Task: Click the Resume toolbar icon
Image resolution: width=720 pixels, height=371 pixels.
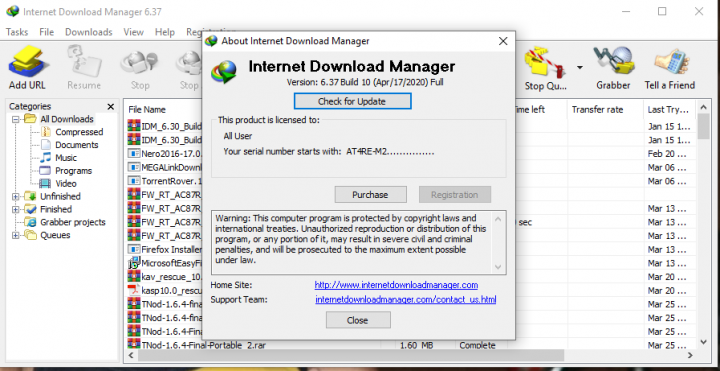Action: coord(84,67)
